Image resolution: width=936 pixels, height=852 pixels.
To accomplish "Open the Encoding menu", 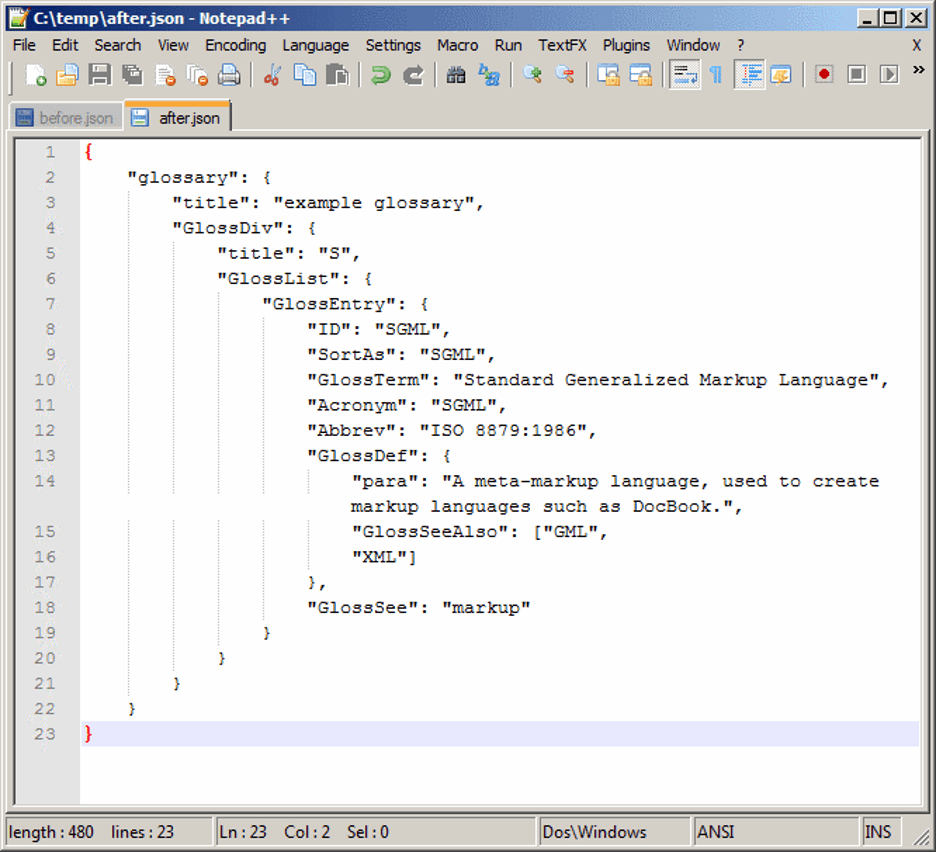I will tap(236, 45).
